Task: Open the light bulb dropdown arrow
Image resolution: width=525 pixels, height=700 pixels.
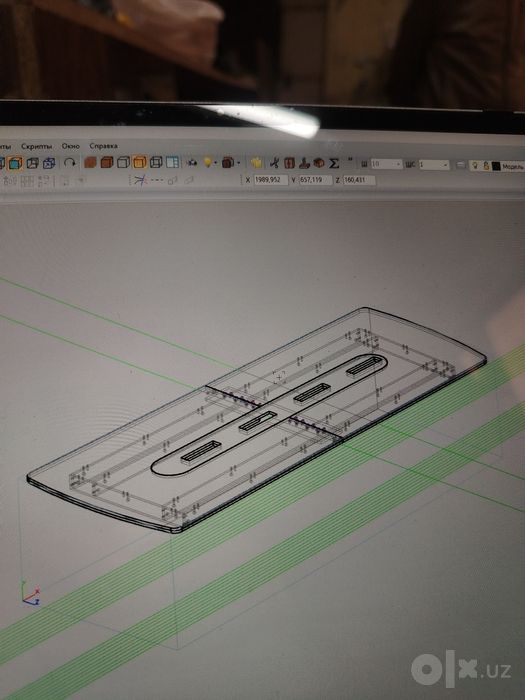Action: coord(215,163)
